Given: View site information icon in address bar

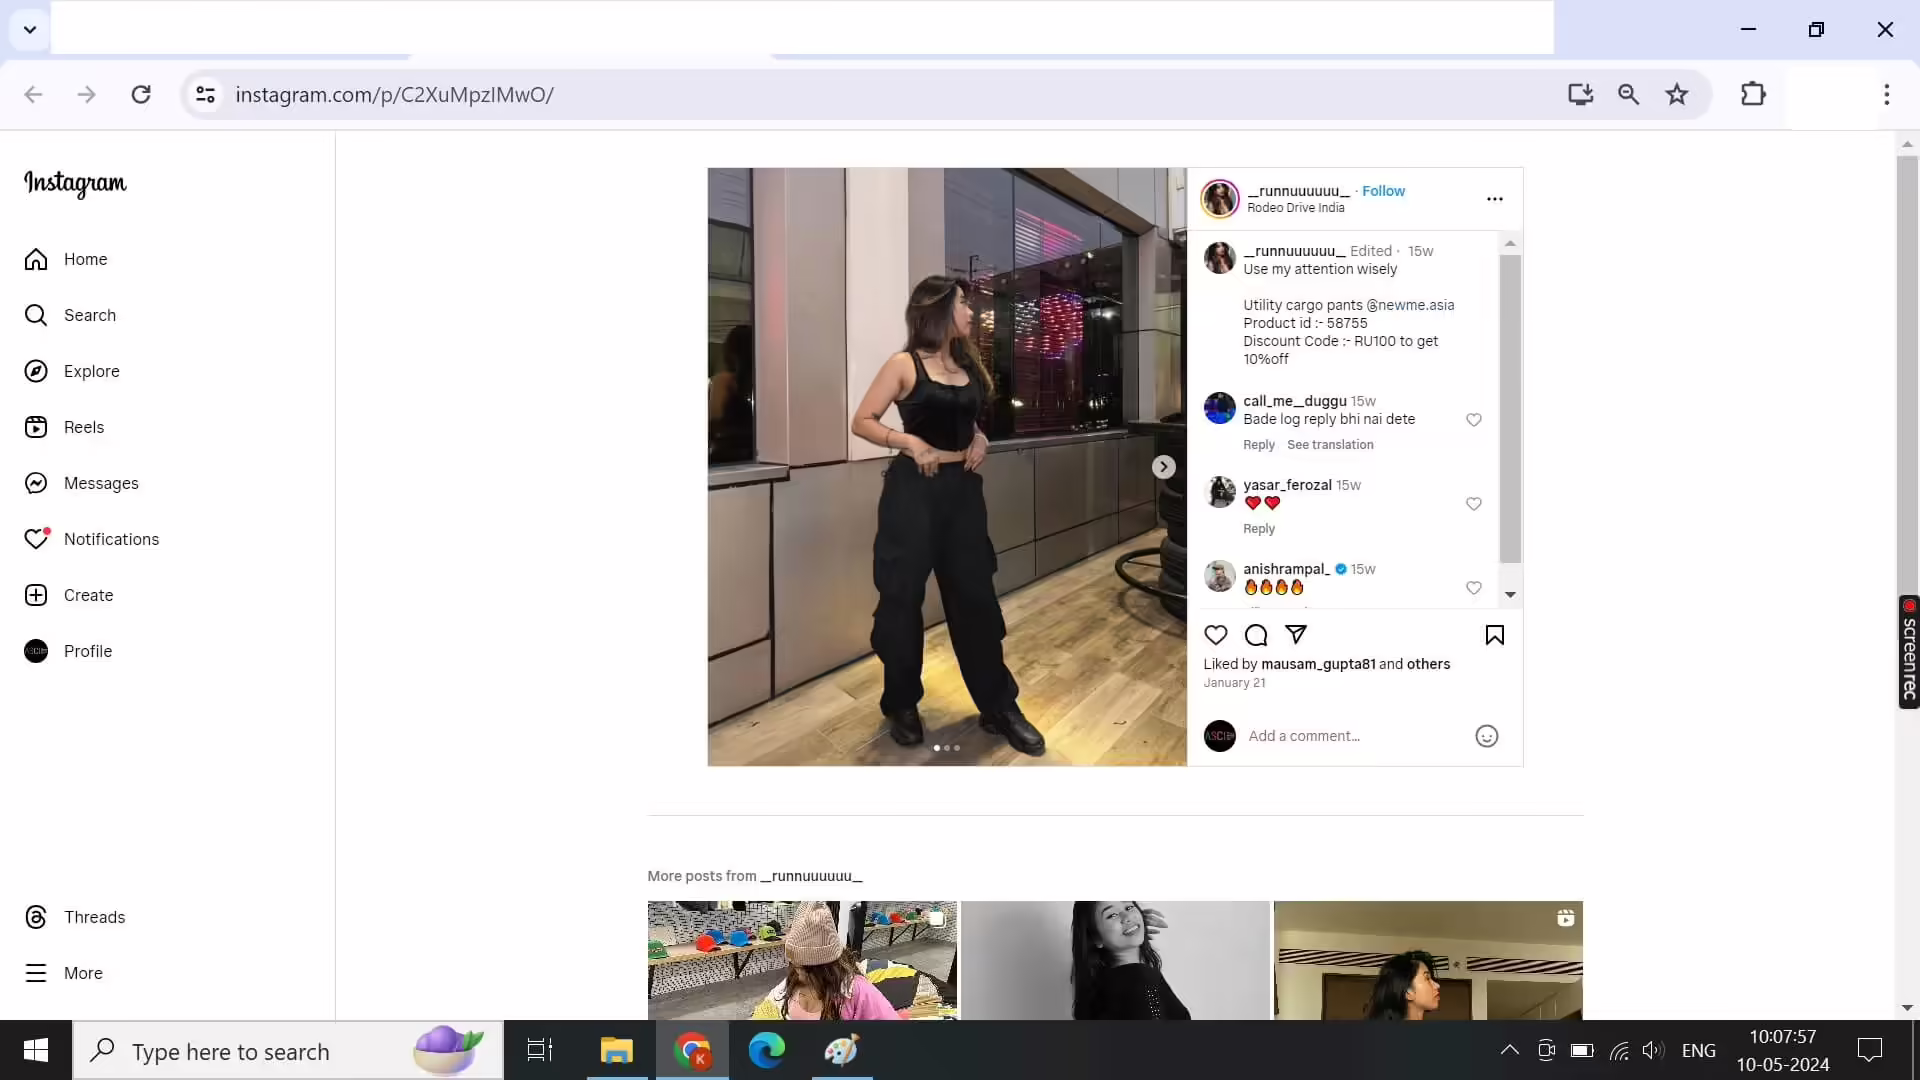Looking at the screenshot, I should (x=205, y=94).
